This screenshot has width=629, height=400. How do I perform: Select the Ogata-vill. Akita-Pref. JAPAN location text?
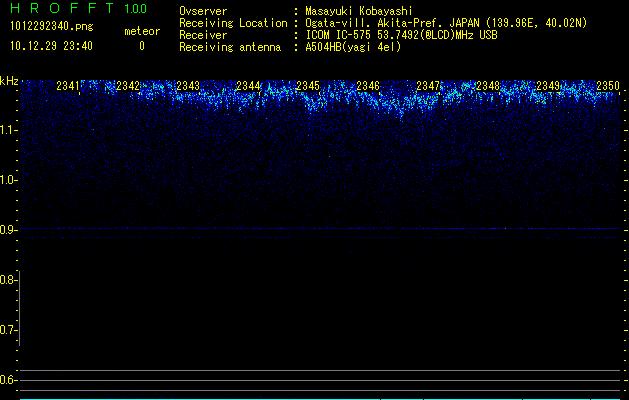click(446, 23)
